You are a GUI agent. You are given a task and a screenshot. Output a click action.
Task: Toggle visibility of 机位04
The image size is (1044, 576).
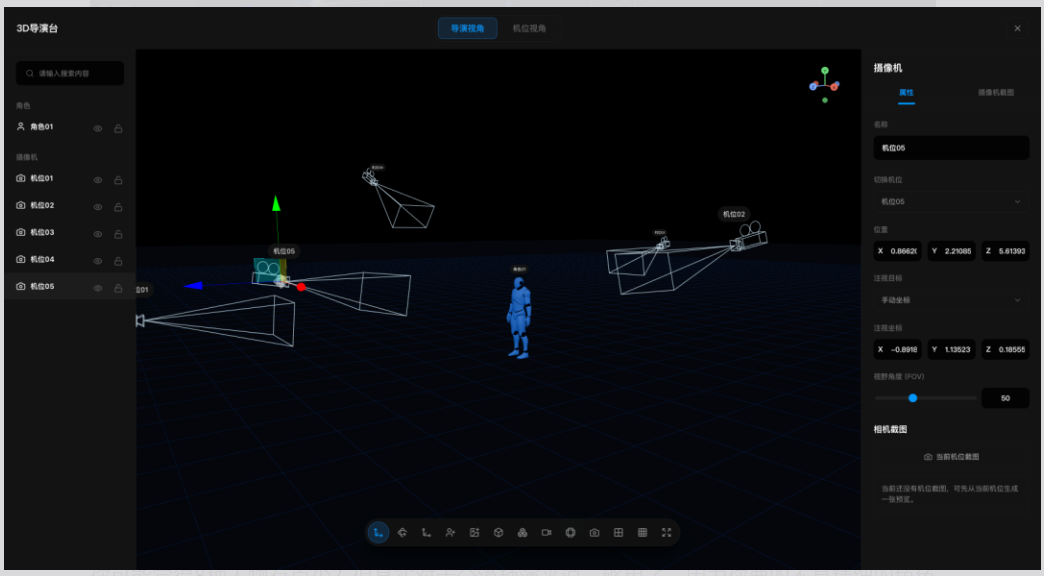tap(98, 261)
